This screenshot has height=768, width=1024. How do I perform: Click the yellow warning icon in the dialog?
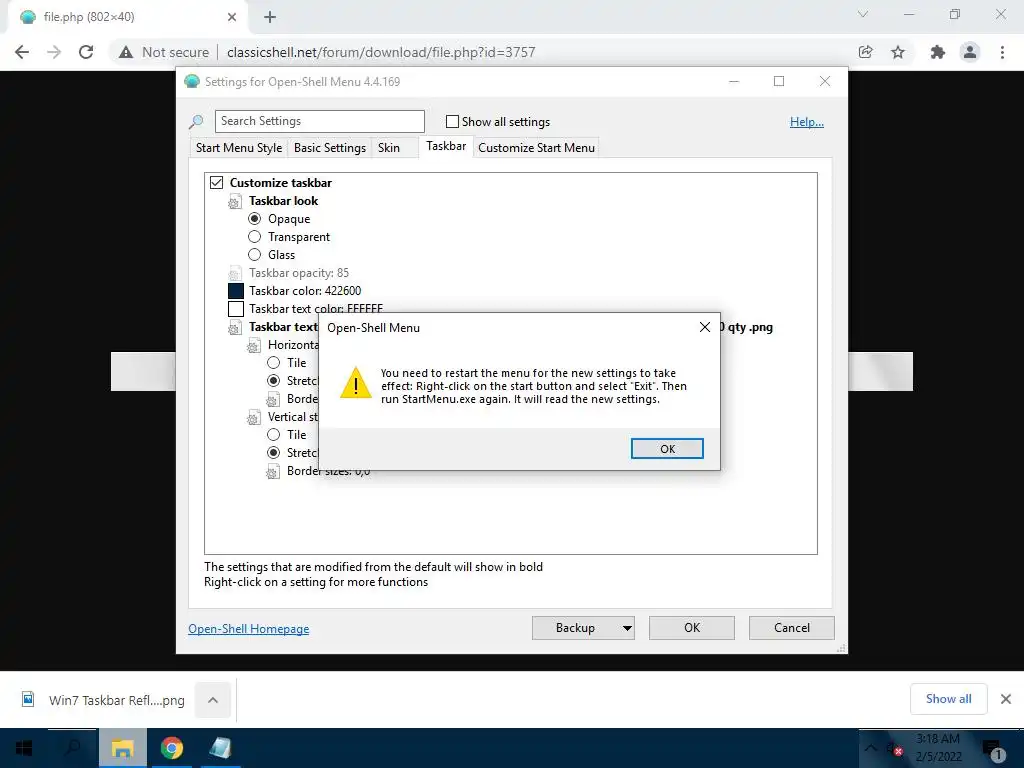point(356,383)
